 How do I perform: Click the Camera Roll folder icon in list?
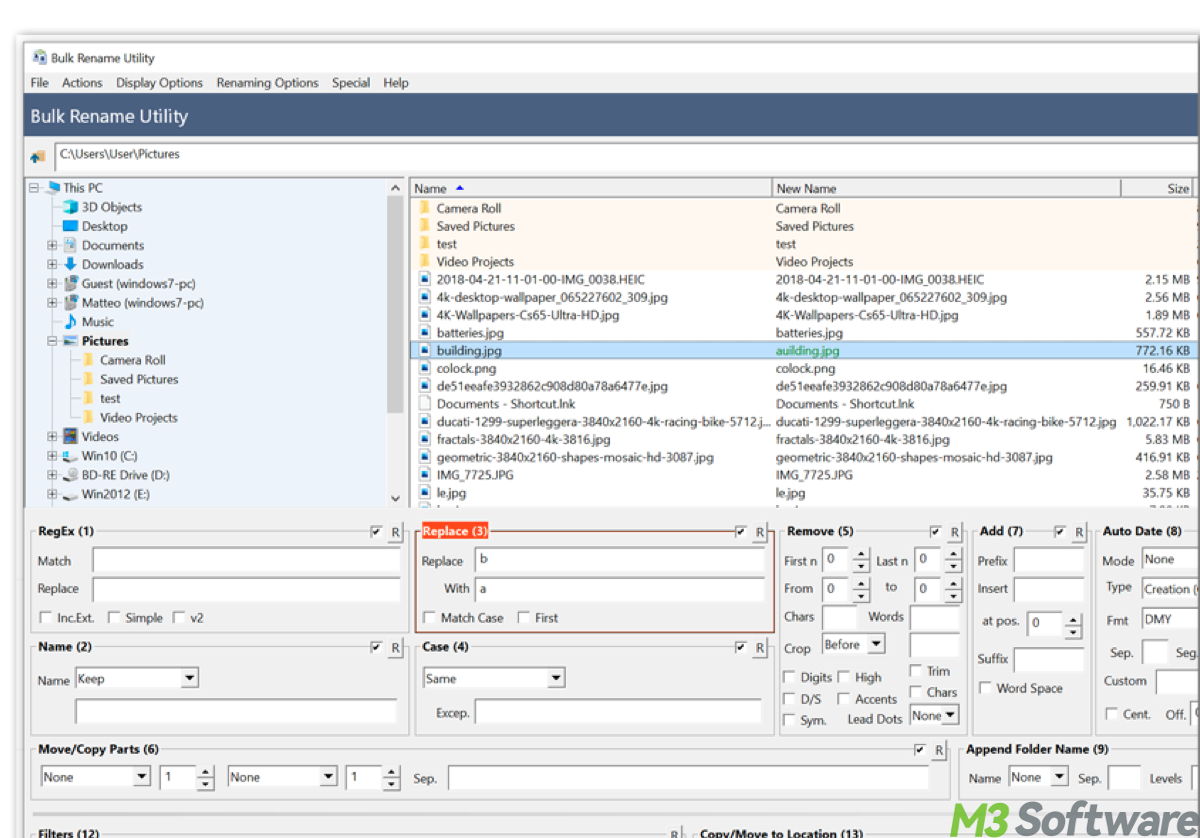tap(424, 208)
